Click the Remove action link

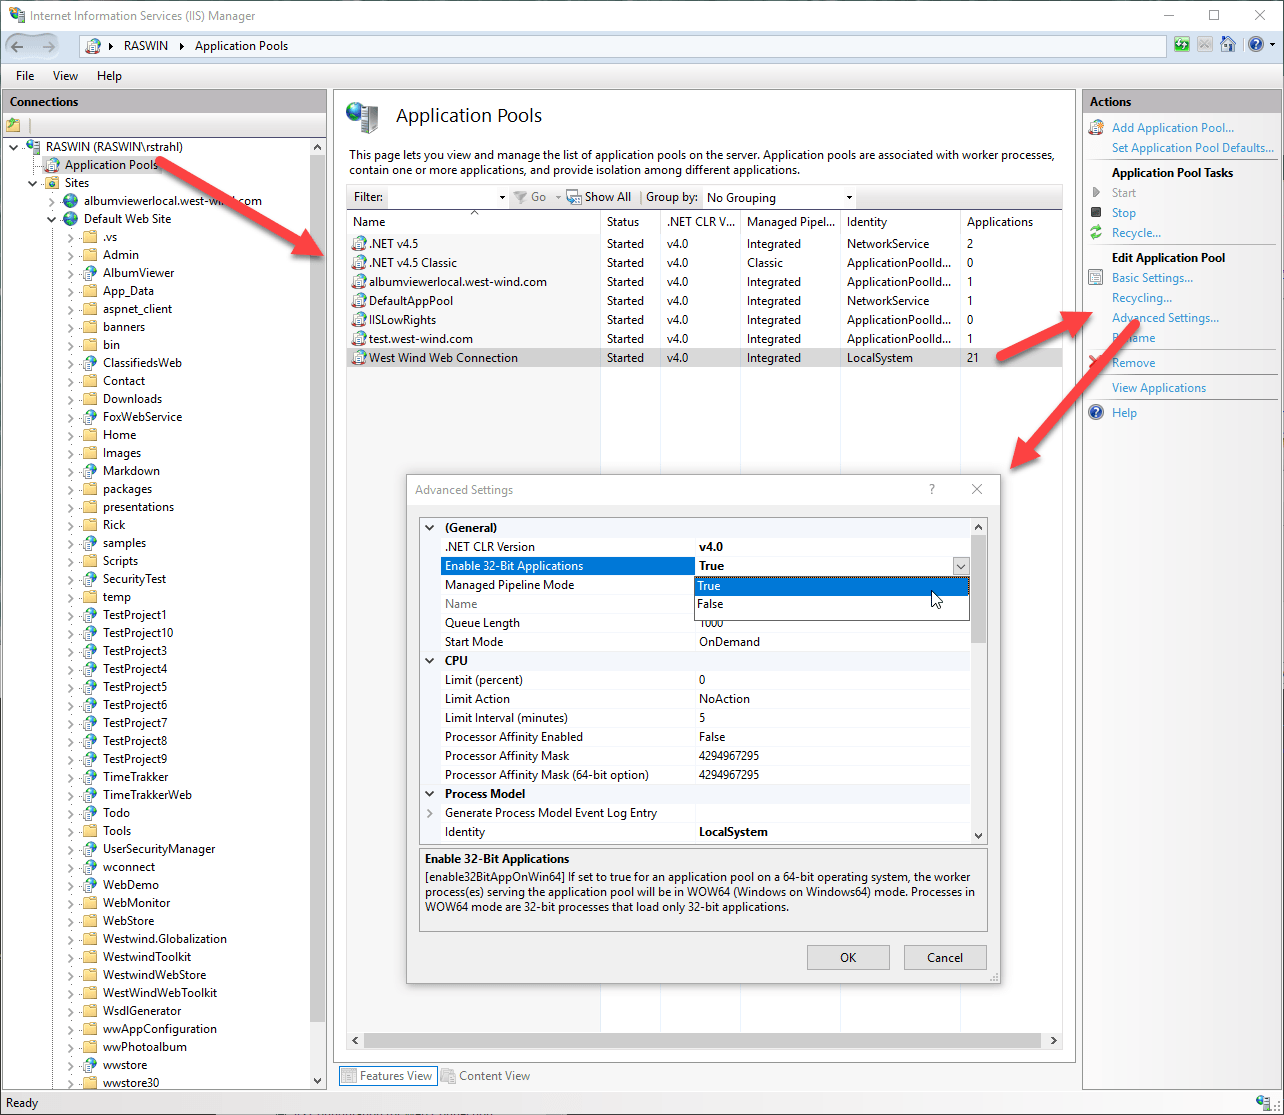(x=1134, y=363)
